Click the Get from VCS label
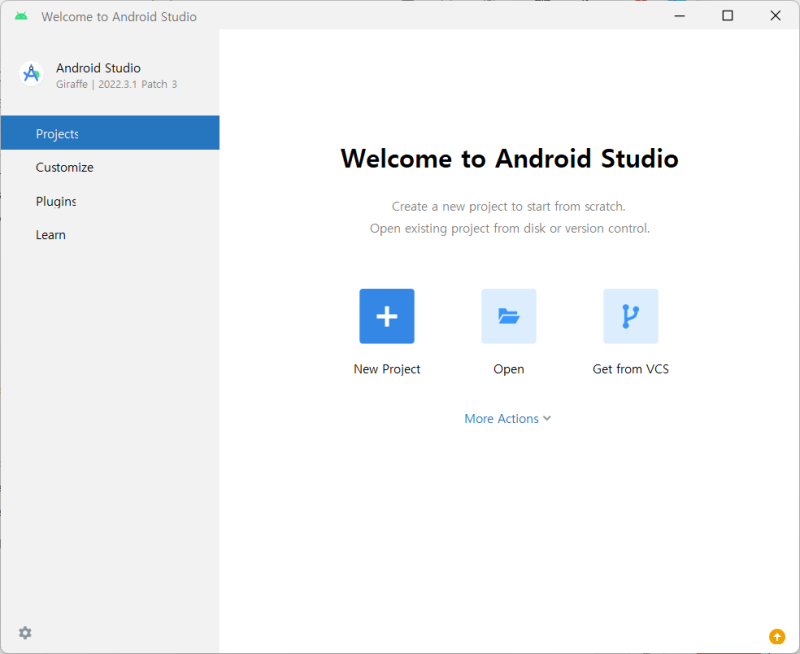The image size is (800, 654). click(630, 368)
